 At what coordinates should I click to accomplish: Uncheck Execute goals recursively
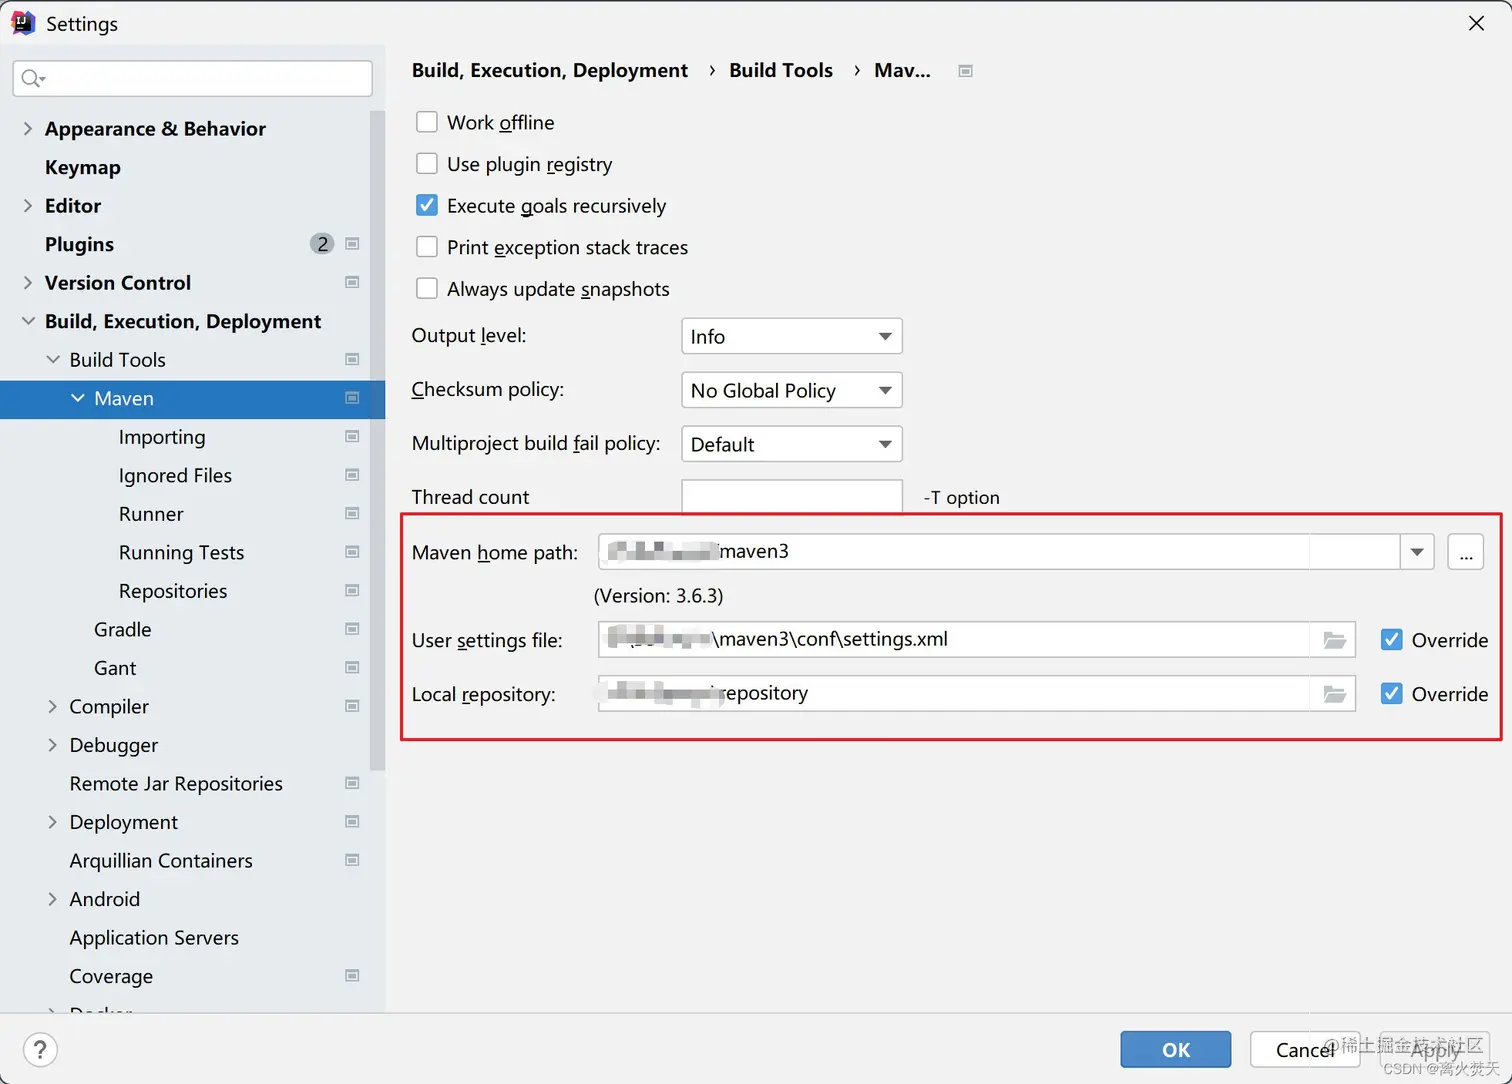click(x=427, y=205)
